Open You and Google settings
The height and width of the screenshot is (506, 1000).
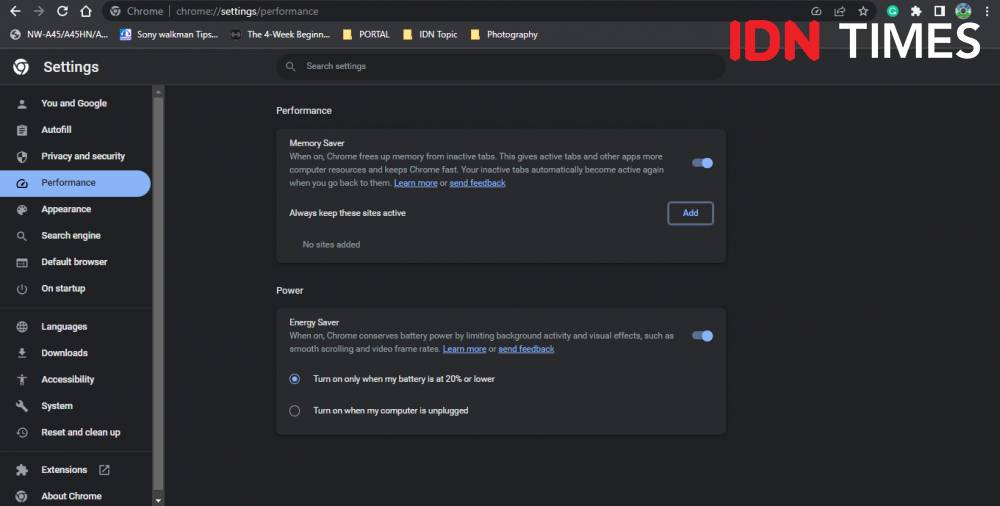click(75, 103)
